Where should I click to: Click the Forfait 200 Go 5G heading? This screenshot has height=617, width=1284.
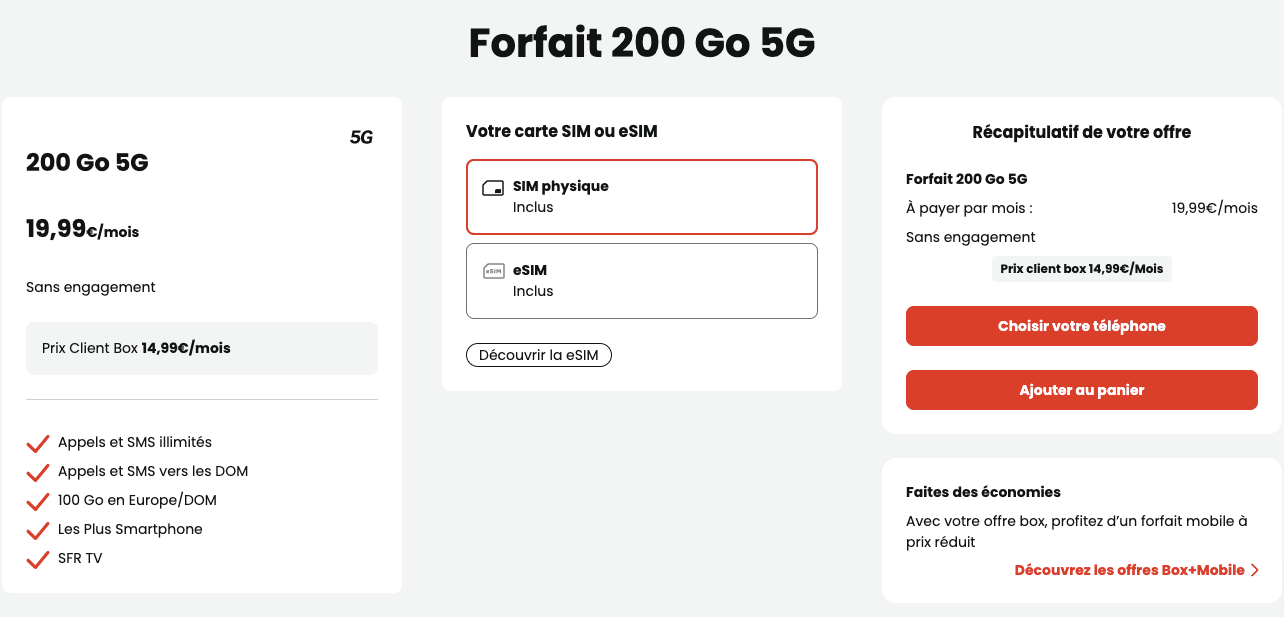pos(642,44)
